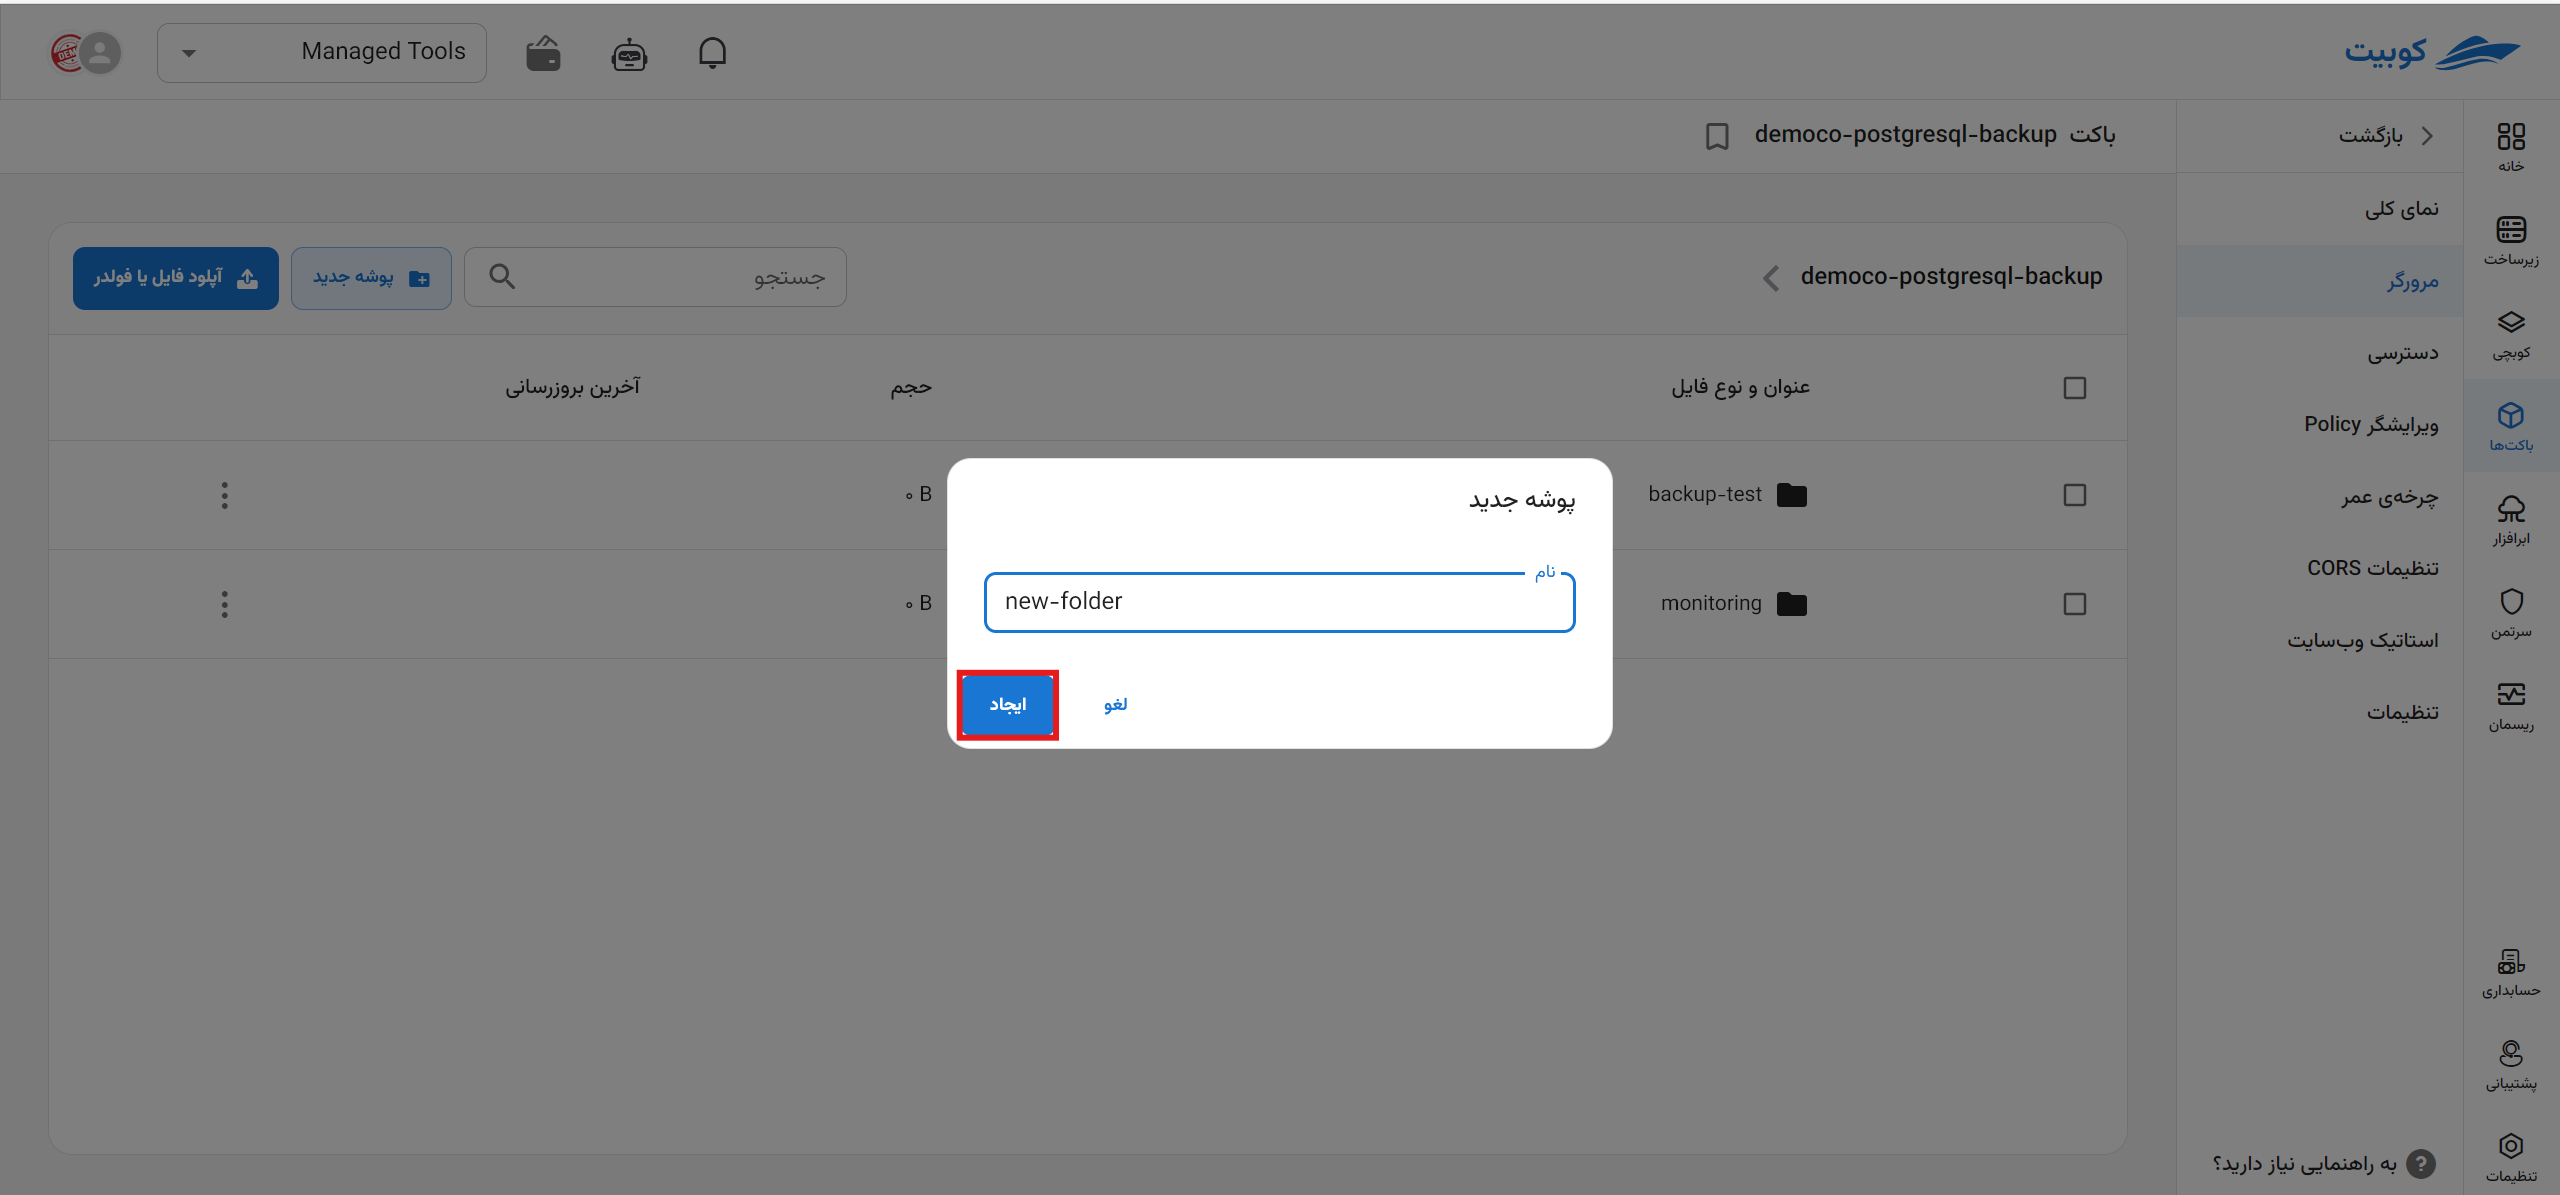Check the monitoring row checkbox
Screen dimensions: 2560x1195
point(2075,604)
